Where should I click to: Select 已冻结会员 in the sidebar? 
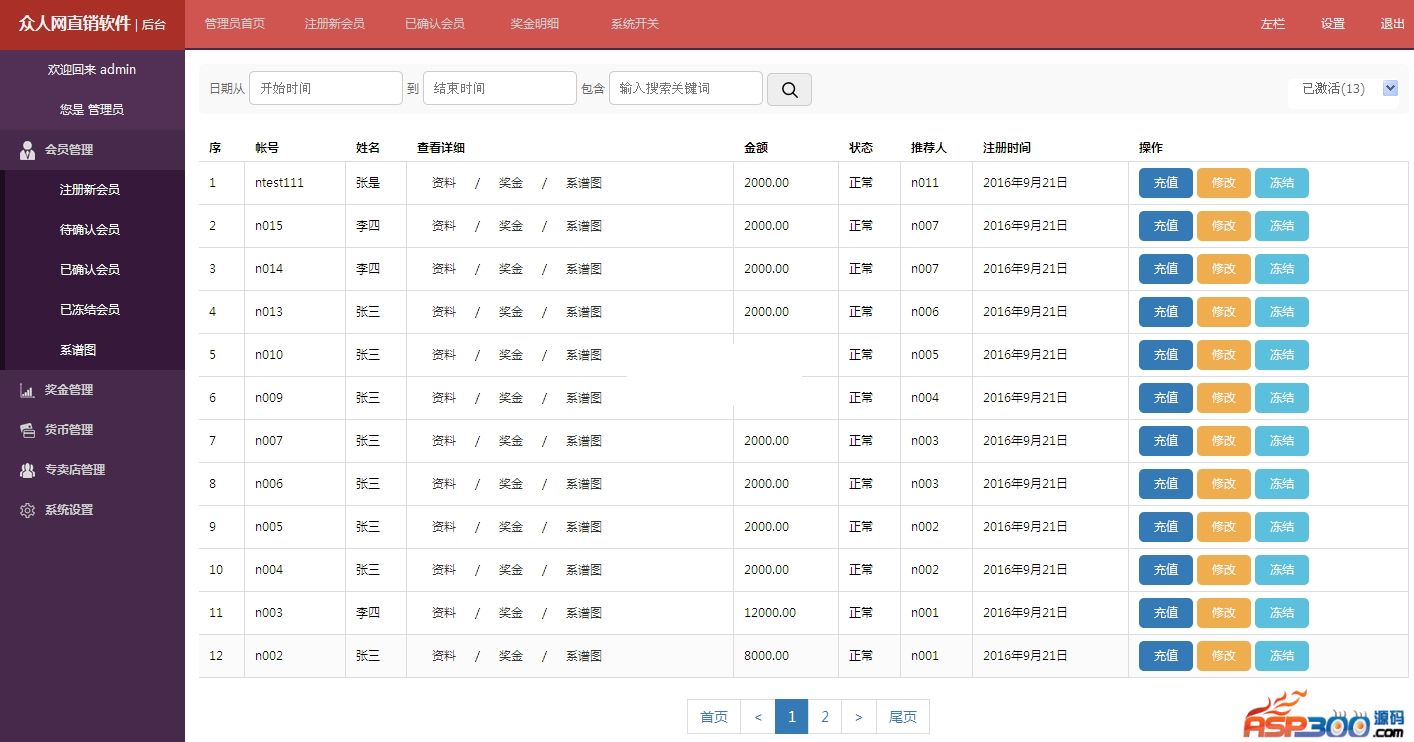(90, 310)
